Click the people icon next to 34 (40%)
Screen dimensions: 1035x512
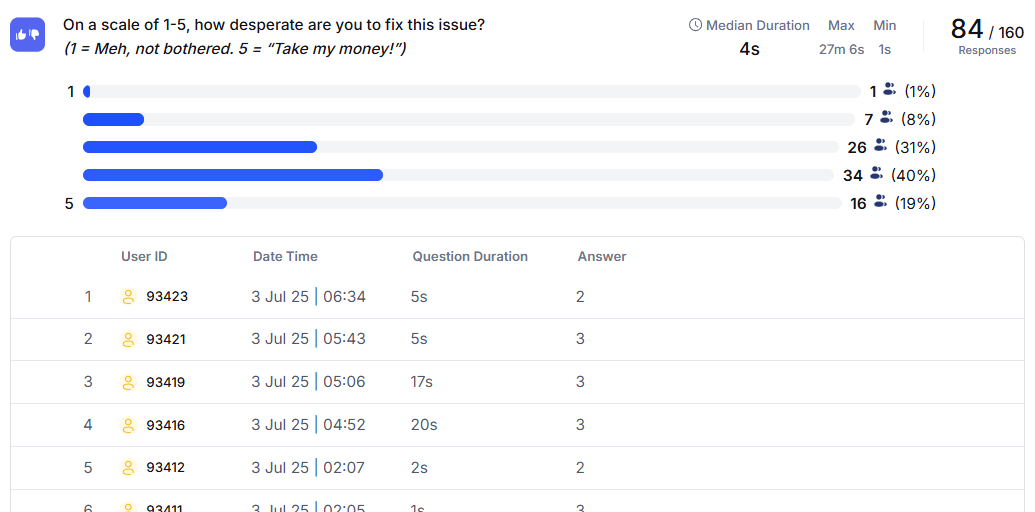click(x=876, y=174)
